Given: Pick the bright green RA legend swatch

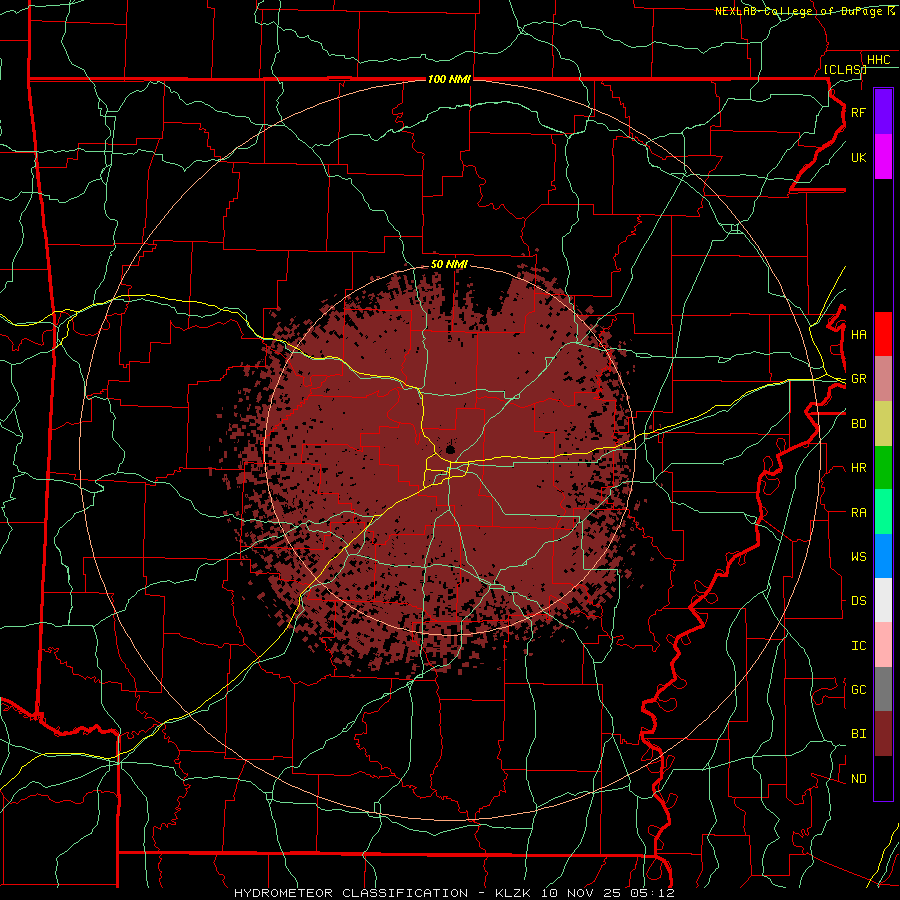Looking at the screenshot, I should 883,512.
